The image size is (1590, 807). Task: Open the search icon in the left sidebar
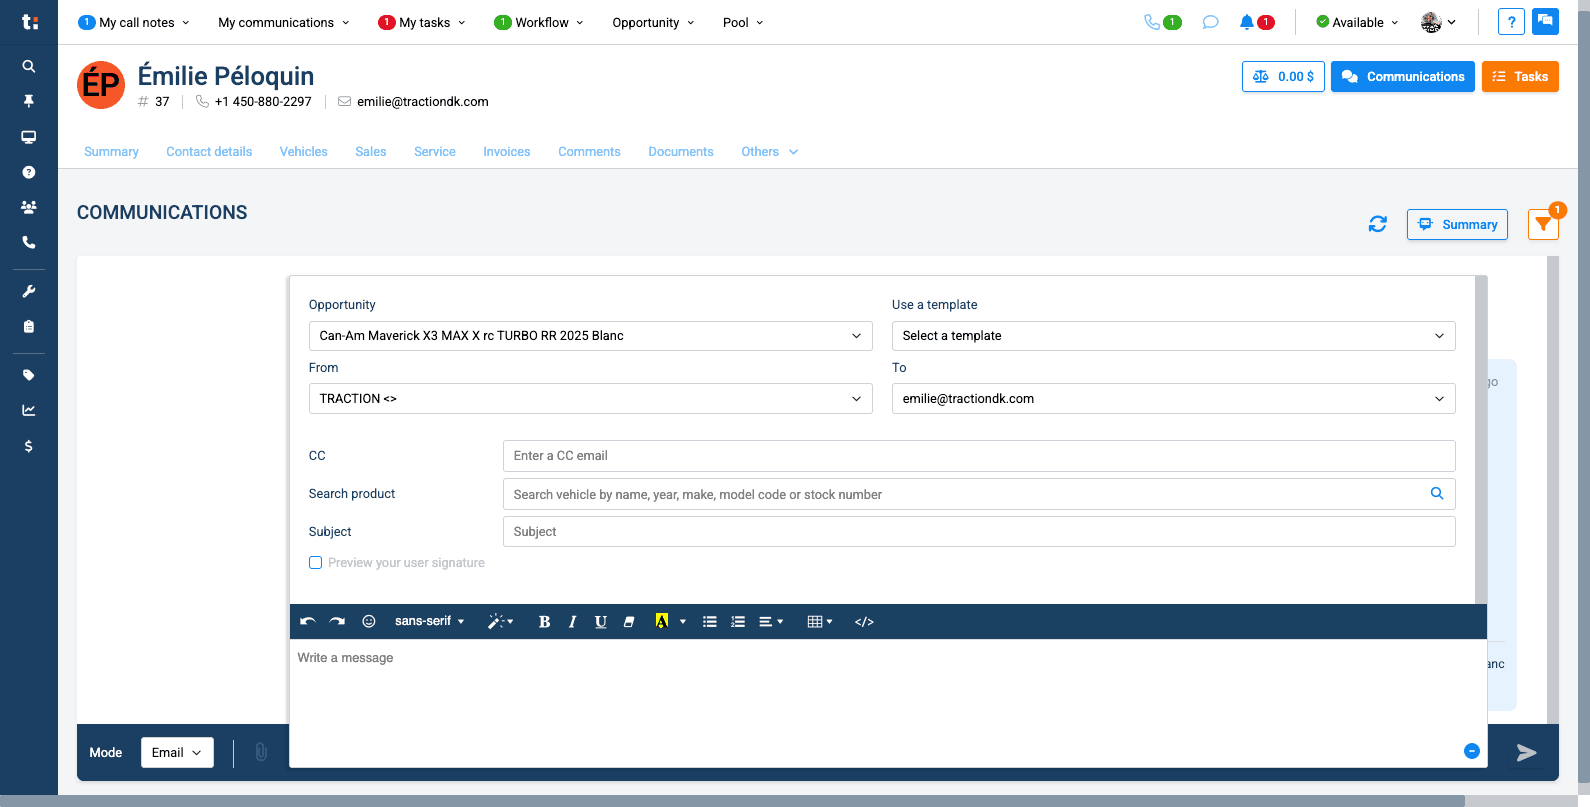point(29,66)
